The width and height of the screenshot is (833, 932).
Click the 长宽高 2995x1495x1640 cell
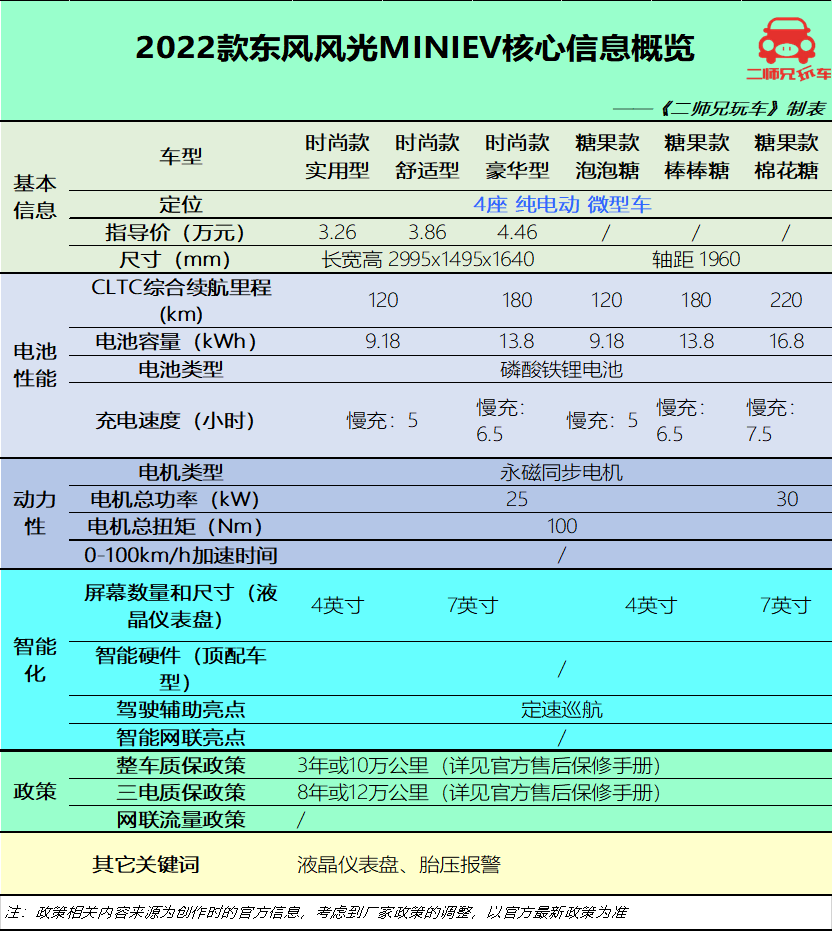point(427,259)
